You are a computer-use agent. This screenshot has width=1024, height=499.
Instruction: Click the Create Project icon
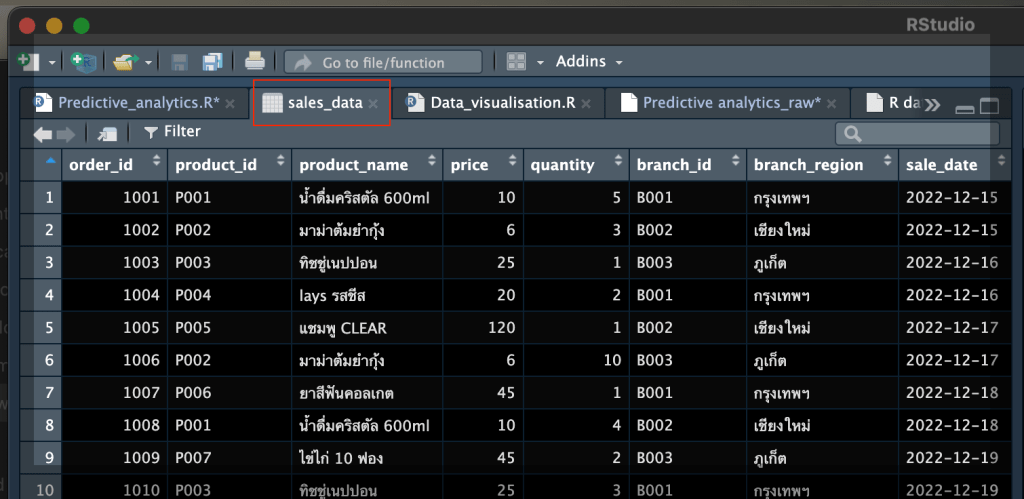[x=84, y=62]
